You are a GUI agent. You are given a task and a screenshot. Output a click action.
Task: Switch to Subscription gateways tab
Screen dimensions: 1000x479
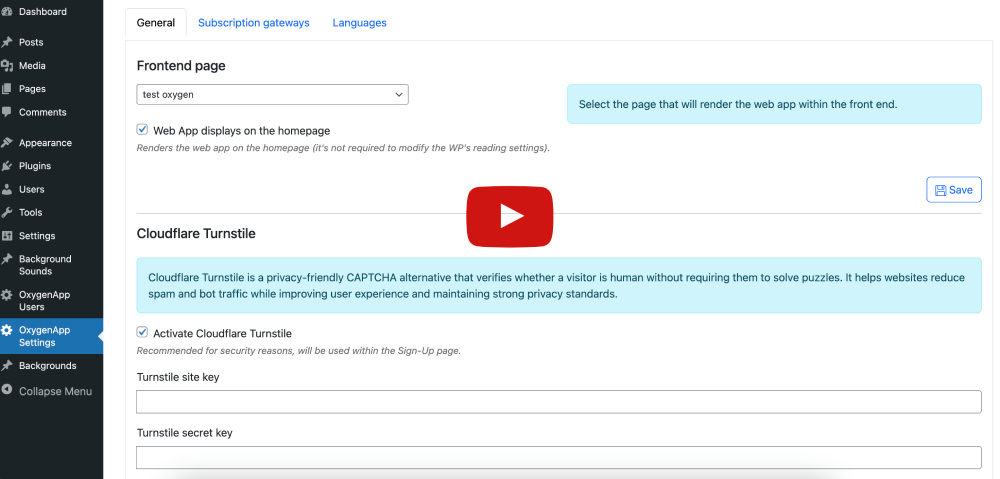pyautogui.click(x=253, y=22)
